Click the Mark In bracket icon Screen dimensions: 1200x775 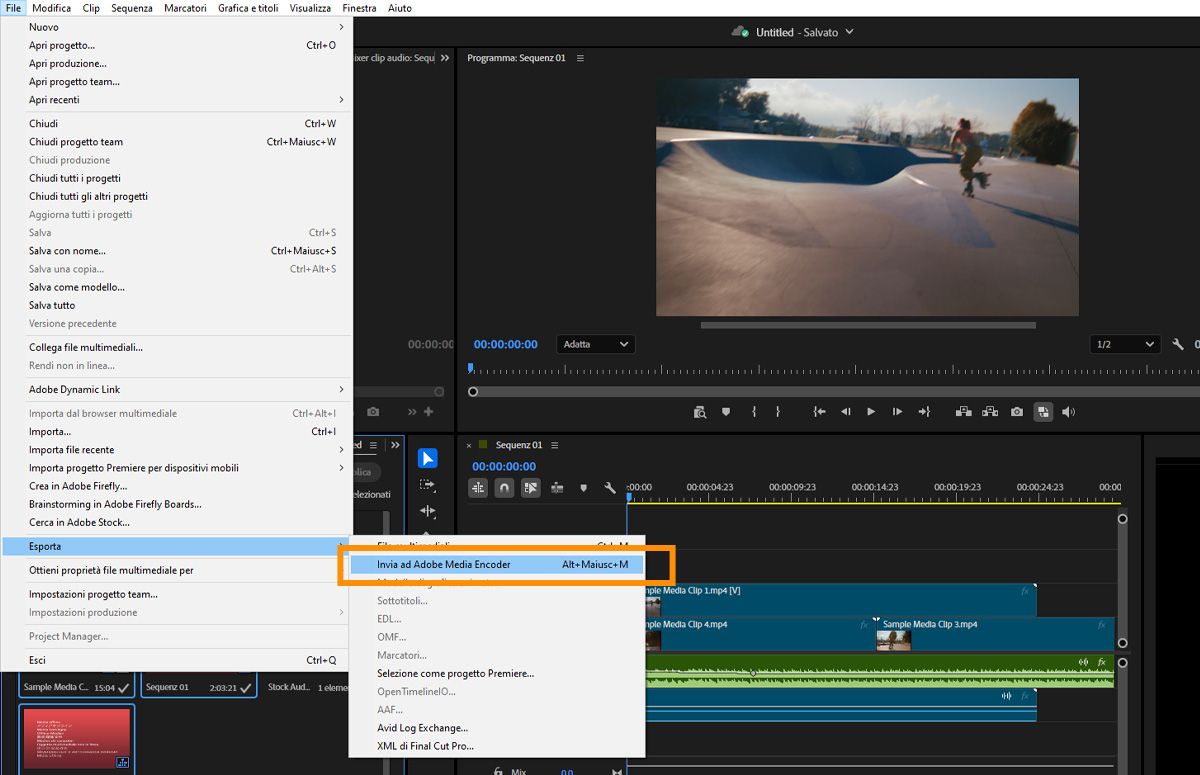click(x=753, y=412)
